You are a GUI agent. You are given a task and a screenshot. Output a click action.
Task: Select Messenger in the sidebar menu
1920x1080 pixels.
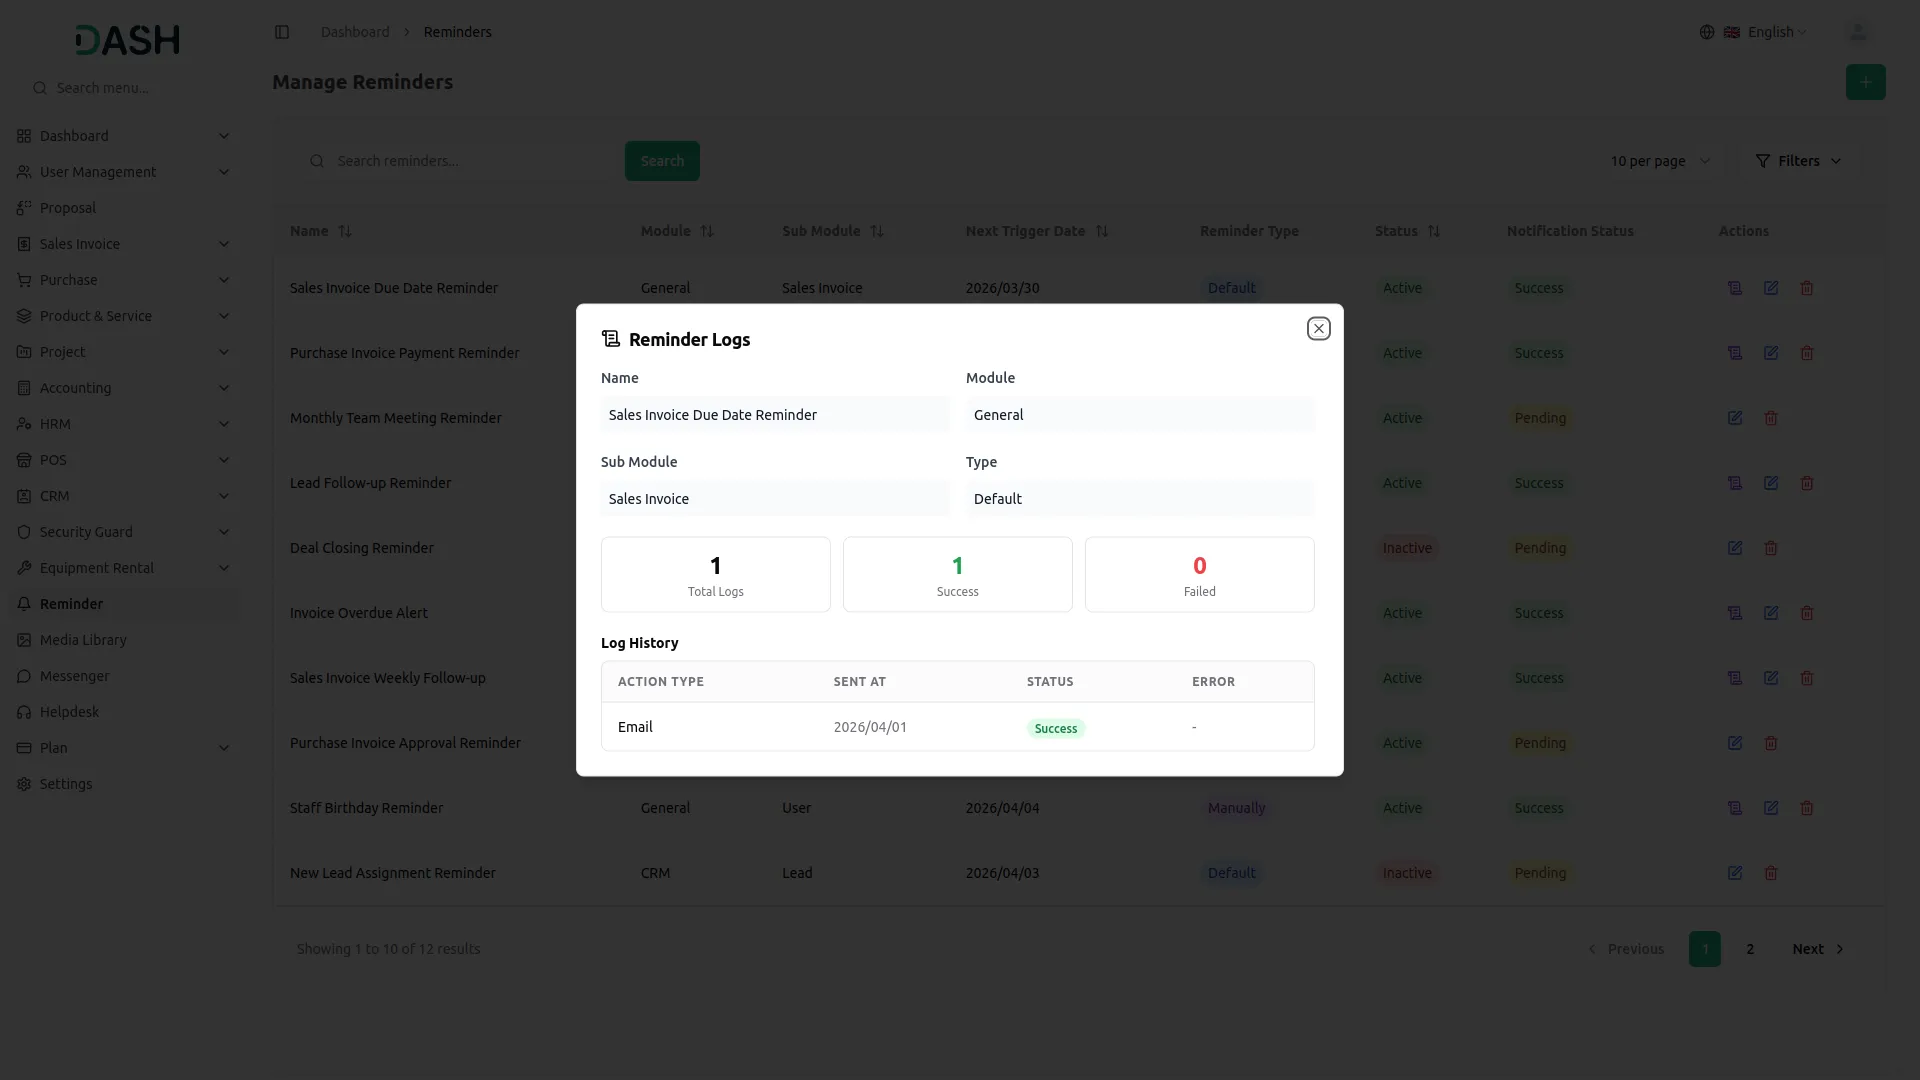pos(73,675)
